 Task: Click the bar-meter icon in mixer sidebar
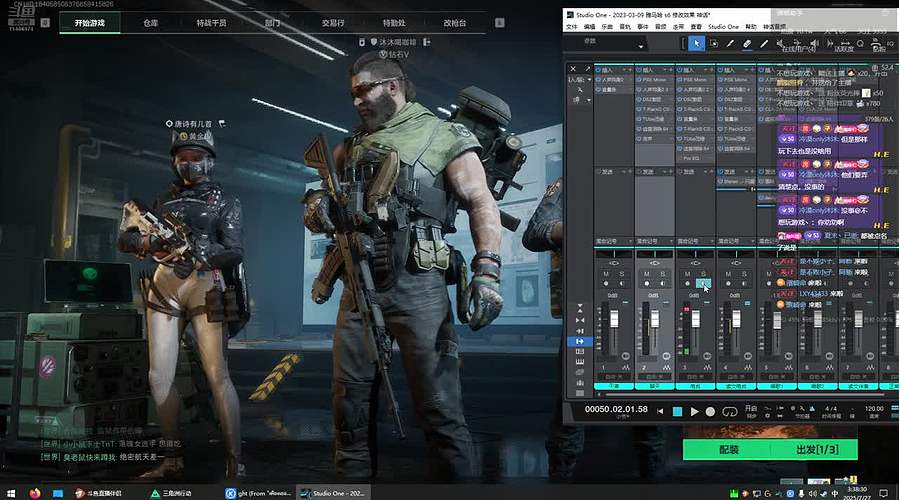(580, 382)
